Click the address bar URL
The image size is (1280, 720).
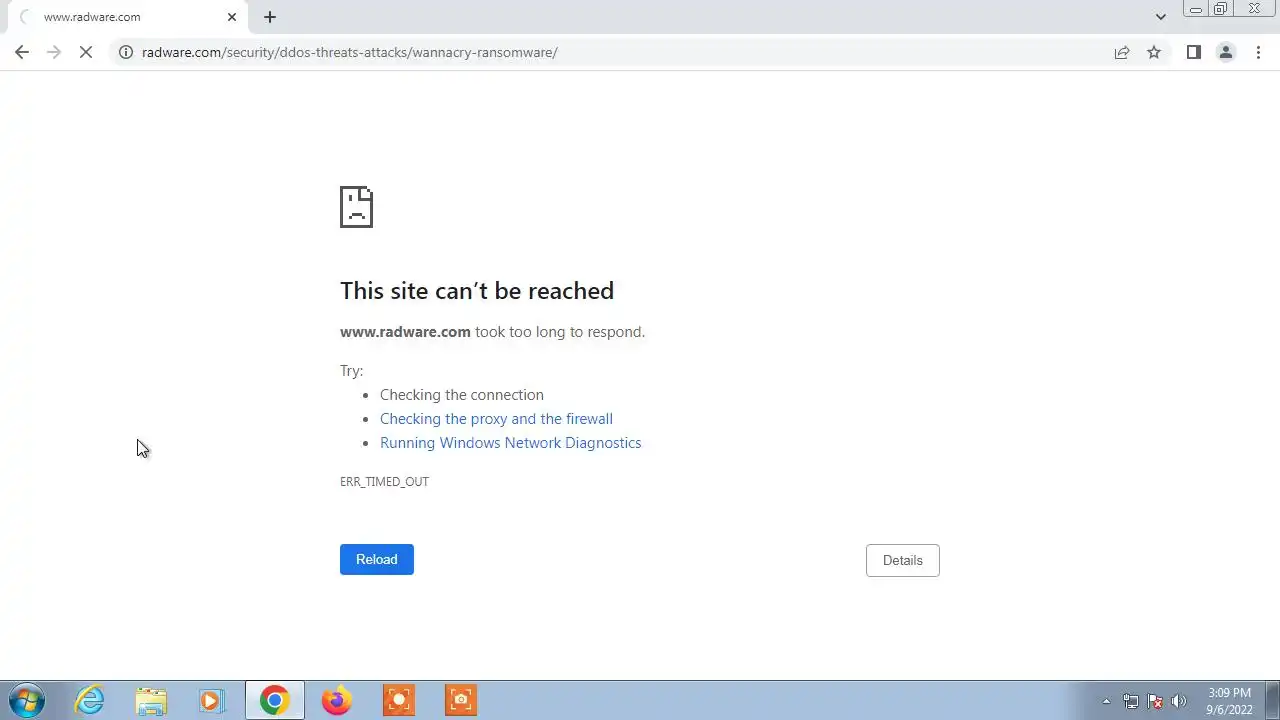tap(350, 52)
